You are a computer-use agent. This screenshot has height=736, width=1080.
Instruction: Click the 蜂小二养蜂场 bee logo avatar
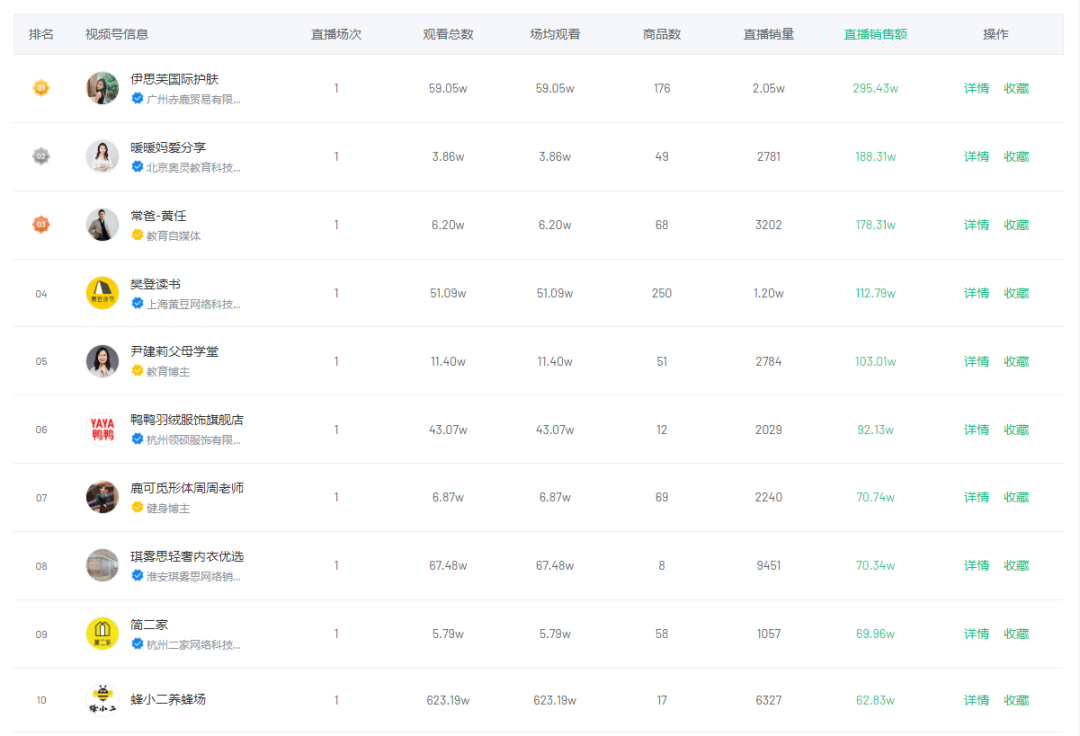pyautogui.click(x=102, y=700)
